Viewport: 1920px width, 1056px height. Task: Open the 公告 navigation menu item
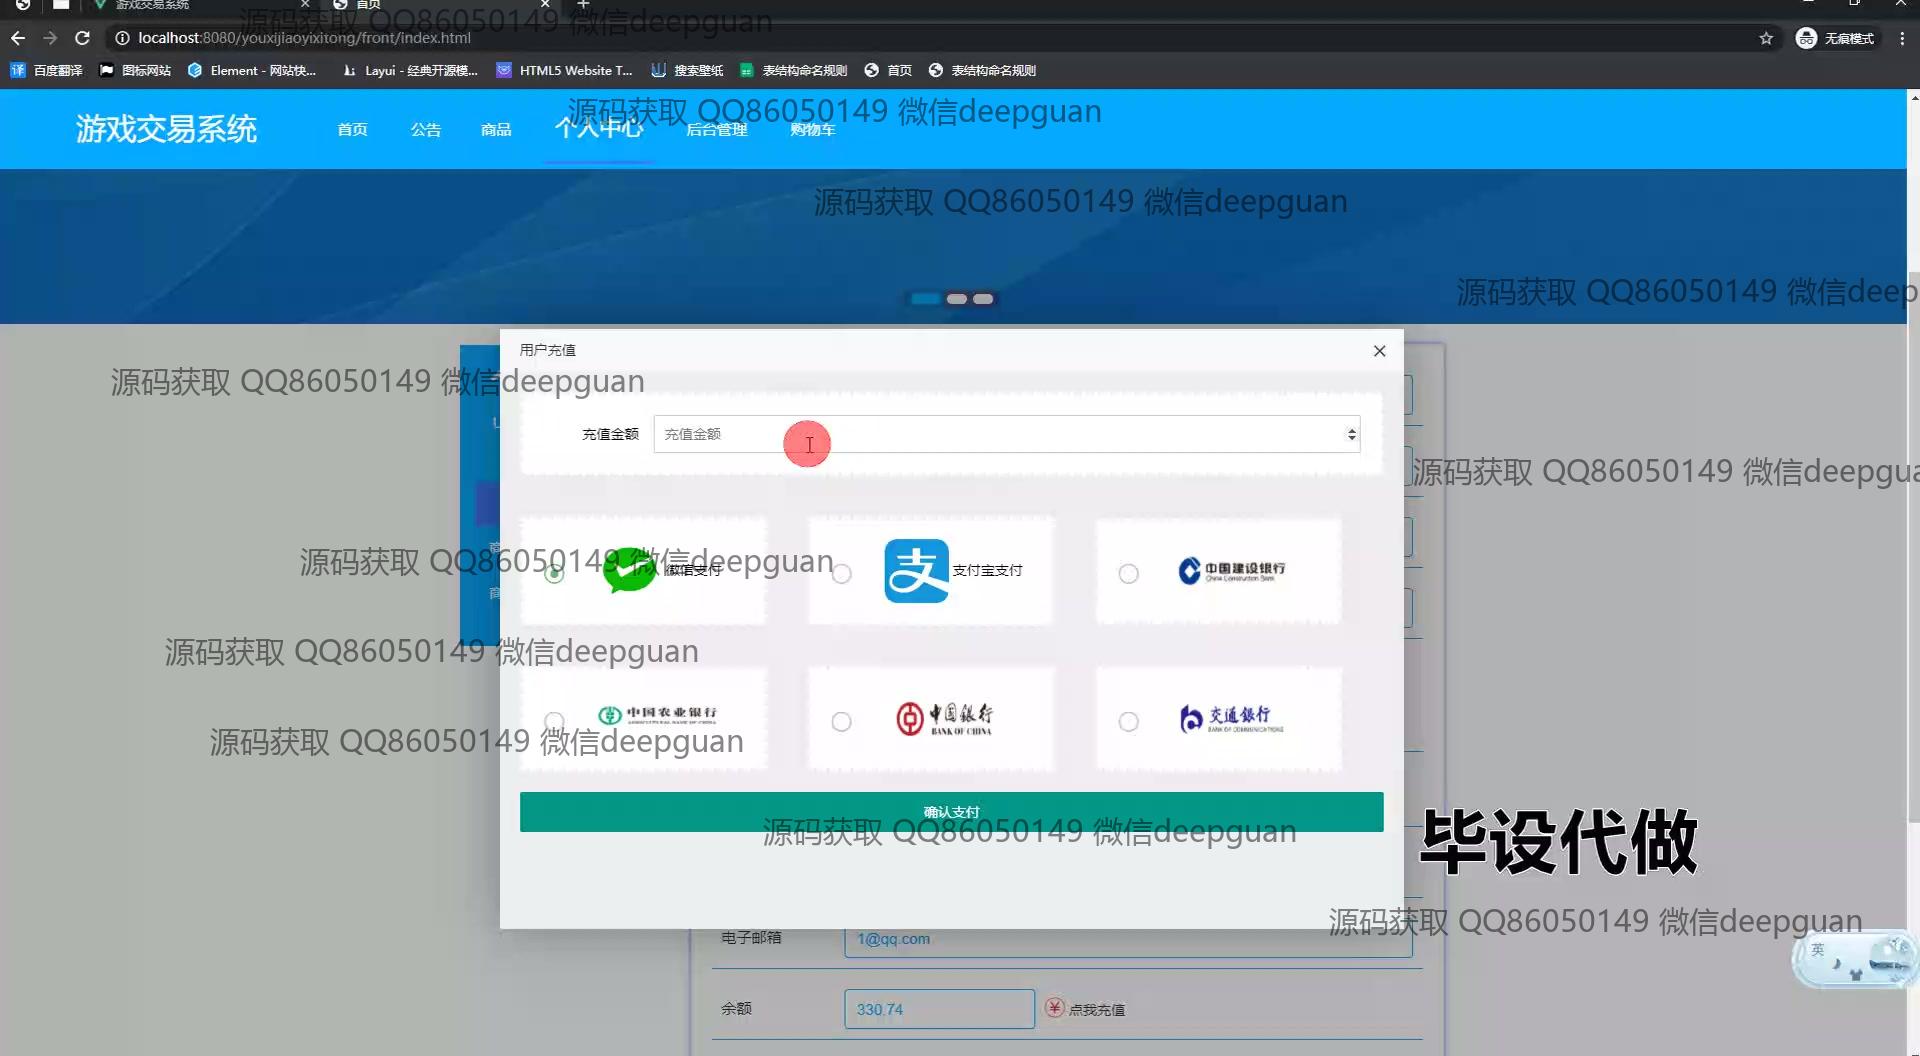pyautogui.click(x=425, y=130)
